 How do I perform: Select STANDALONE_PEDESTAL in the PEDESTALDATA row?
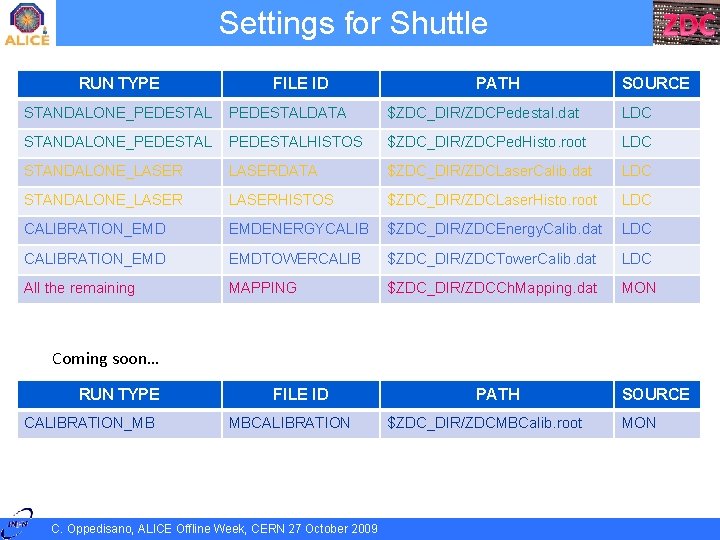(x=118, y=113)
